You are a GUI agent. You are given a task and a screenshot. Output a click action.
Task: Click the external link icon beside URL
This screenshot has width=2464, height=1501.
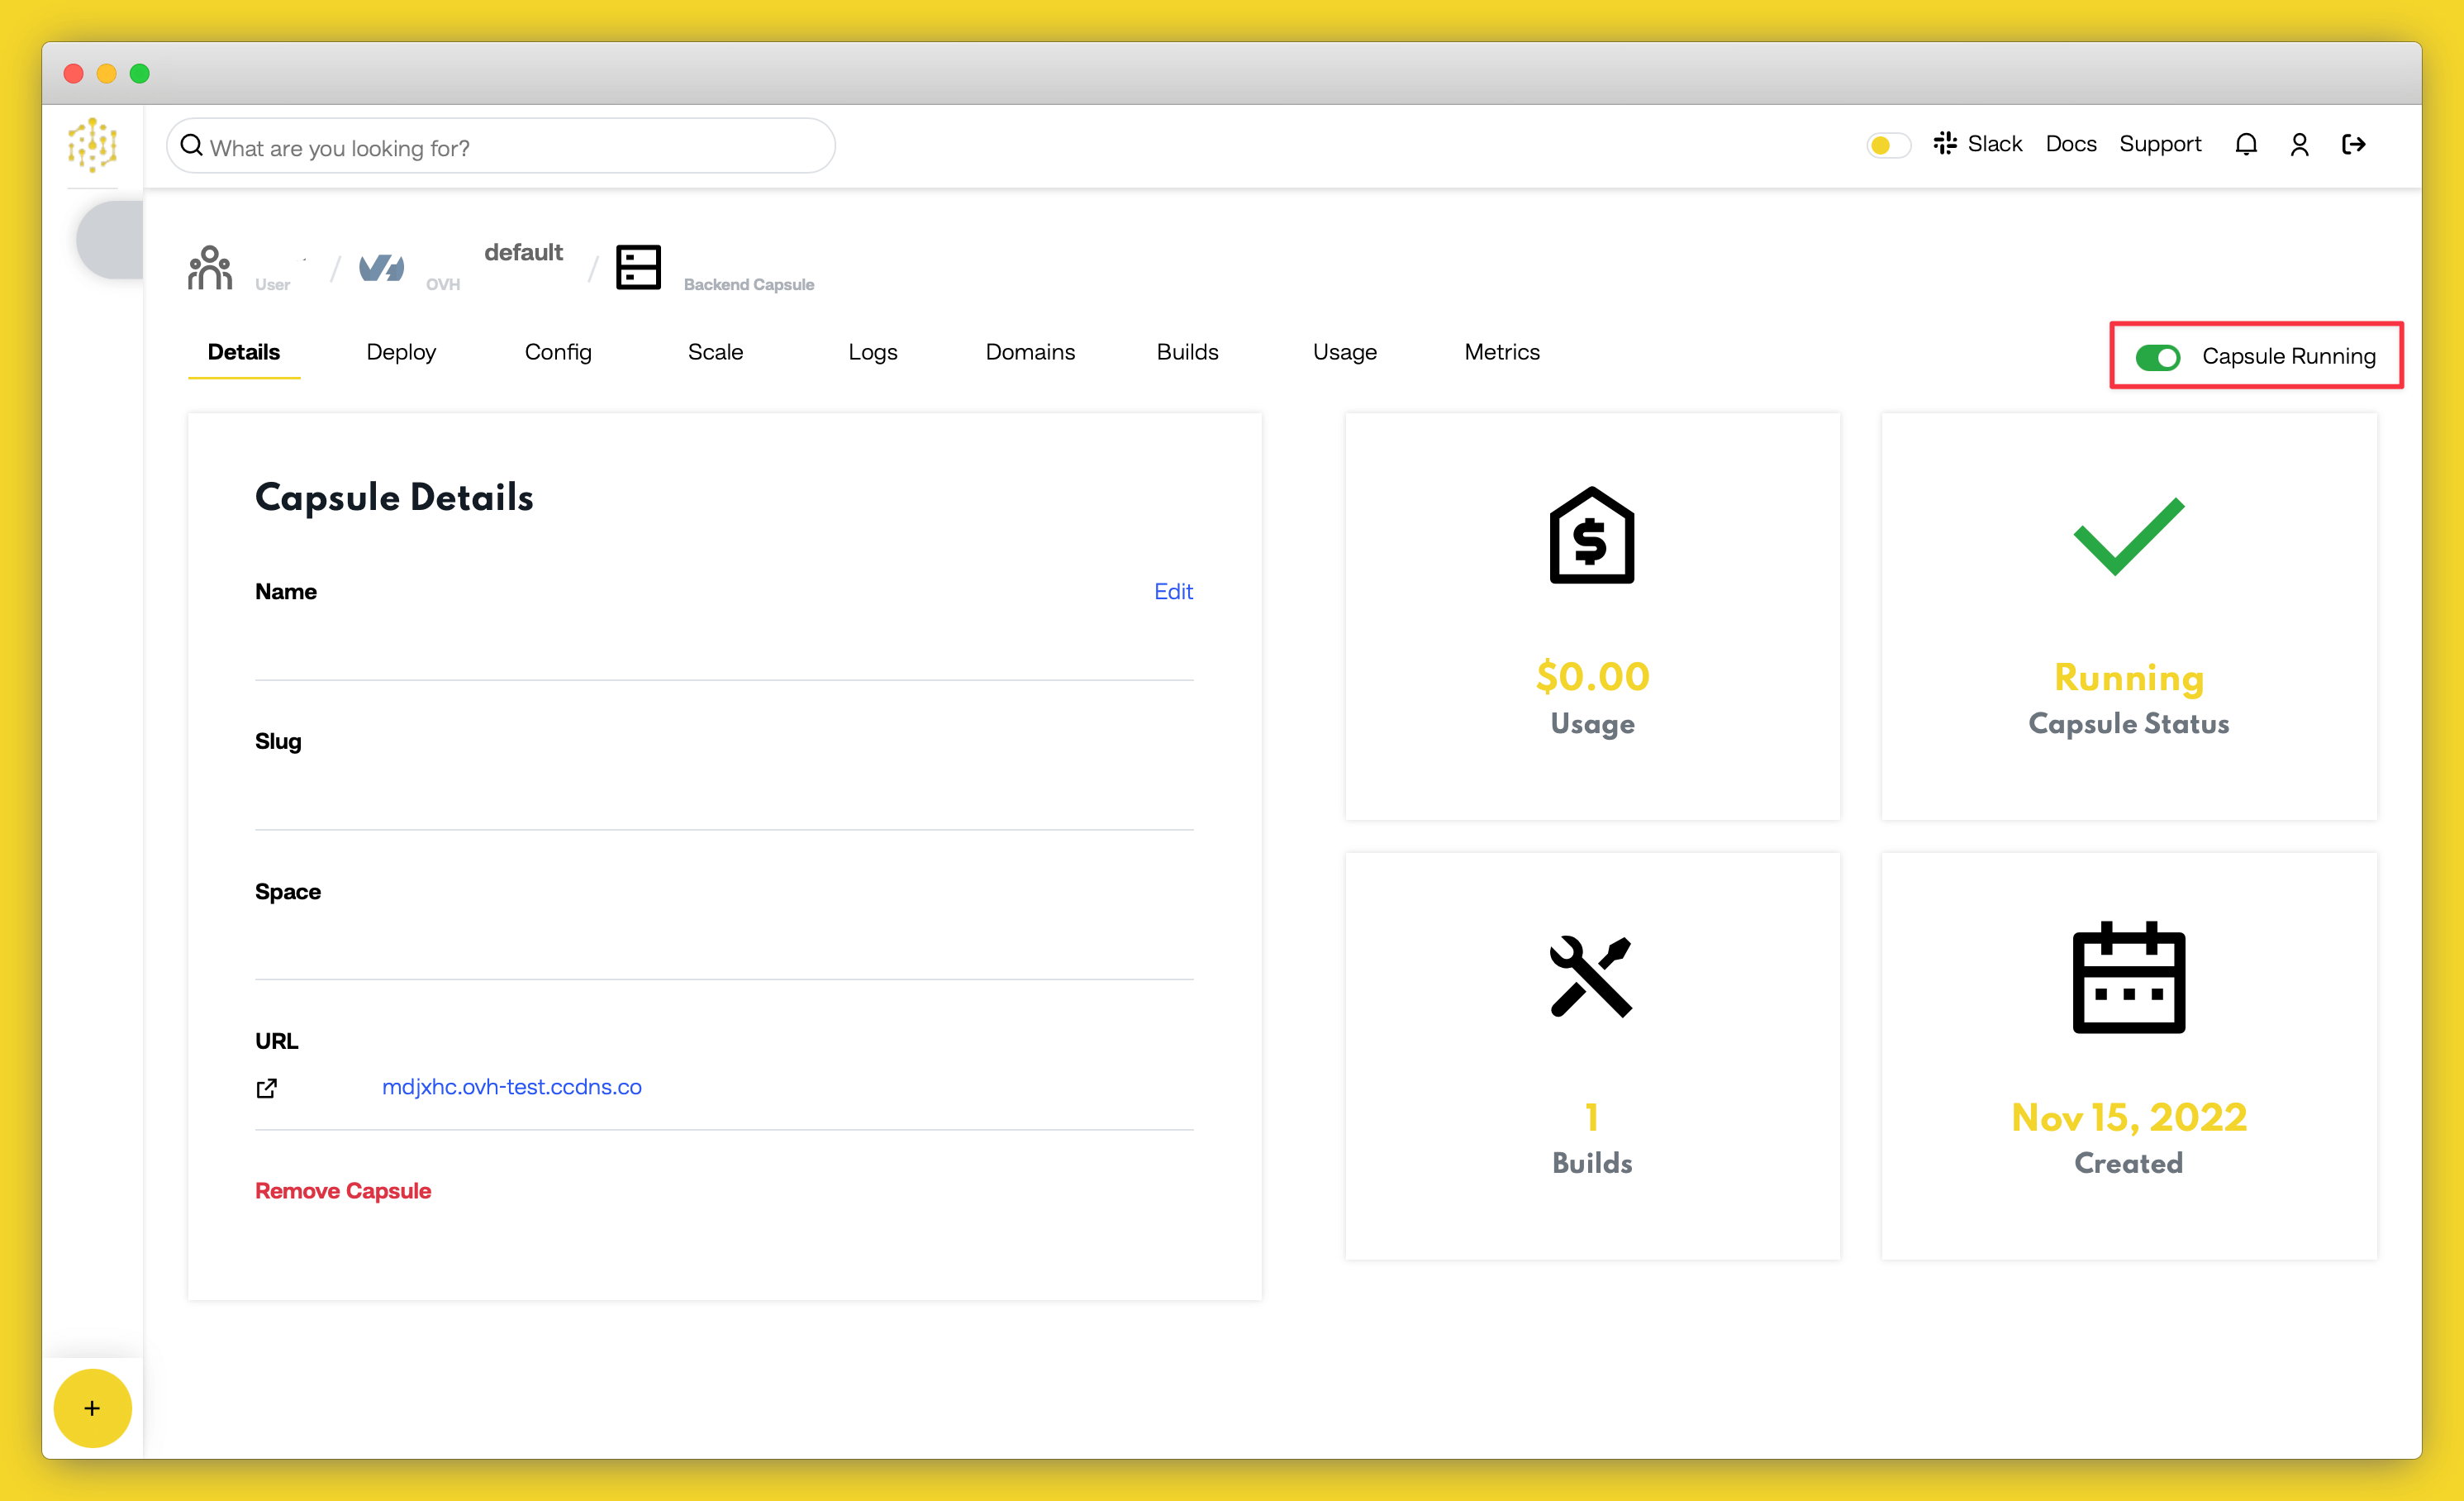pyautogui.click(x=266, y=1088)
